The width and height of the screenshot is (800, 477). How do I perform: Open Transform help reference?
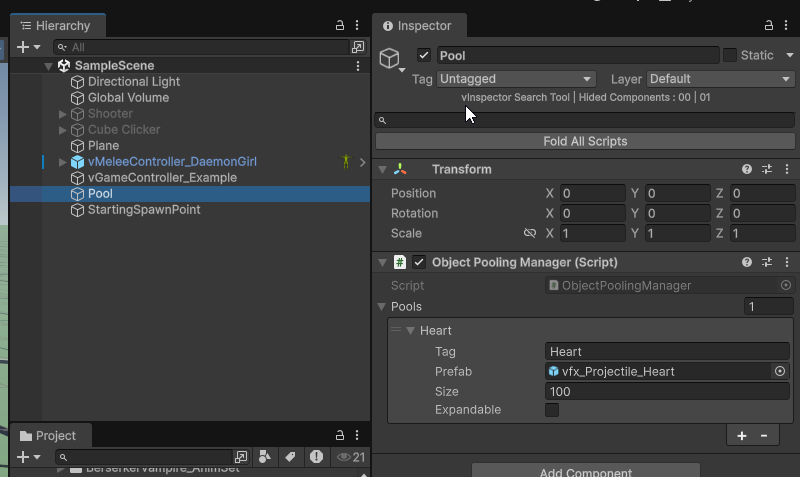pos(747,169)
